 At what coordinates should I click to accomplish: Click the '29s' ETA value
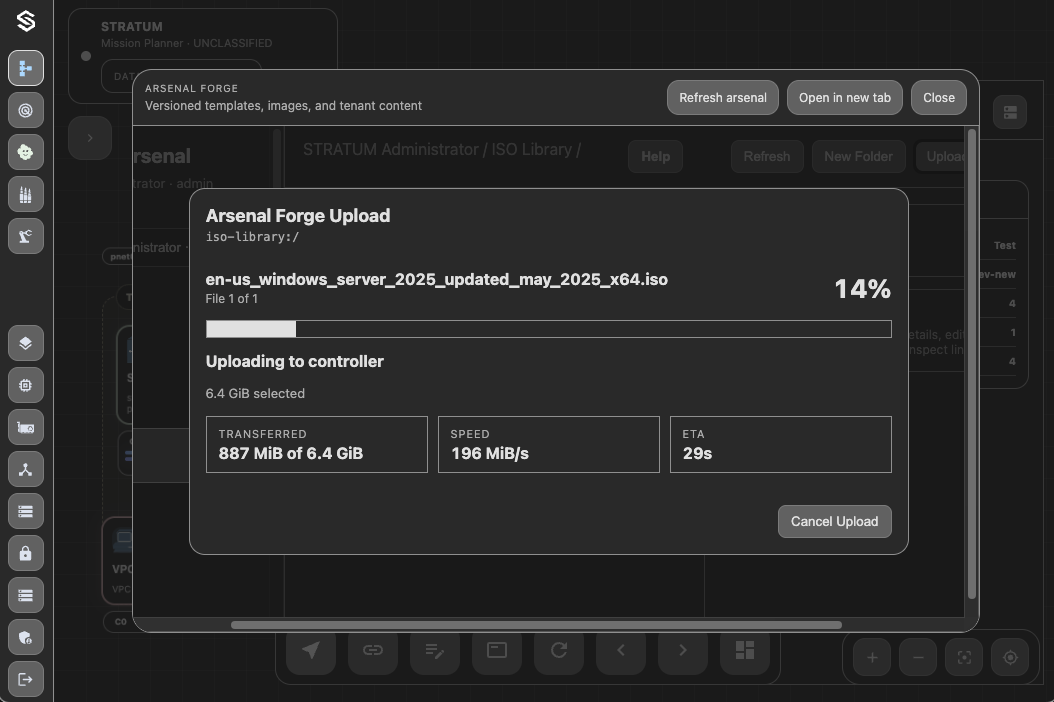697,453
